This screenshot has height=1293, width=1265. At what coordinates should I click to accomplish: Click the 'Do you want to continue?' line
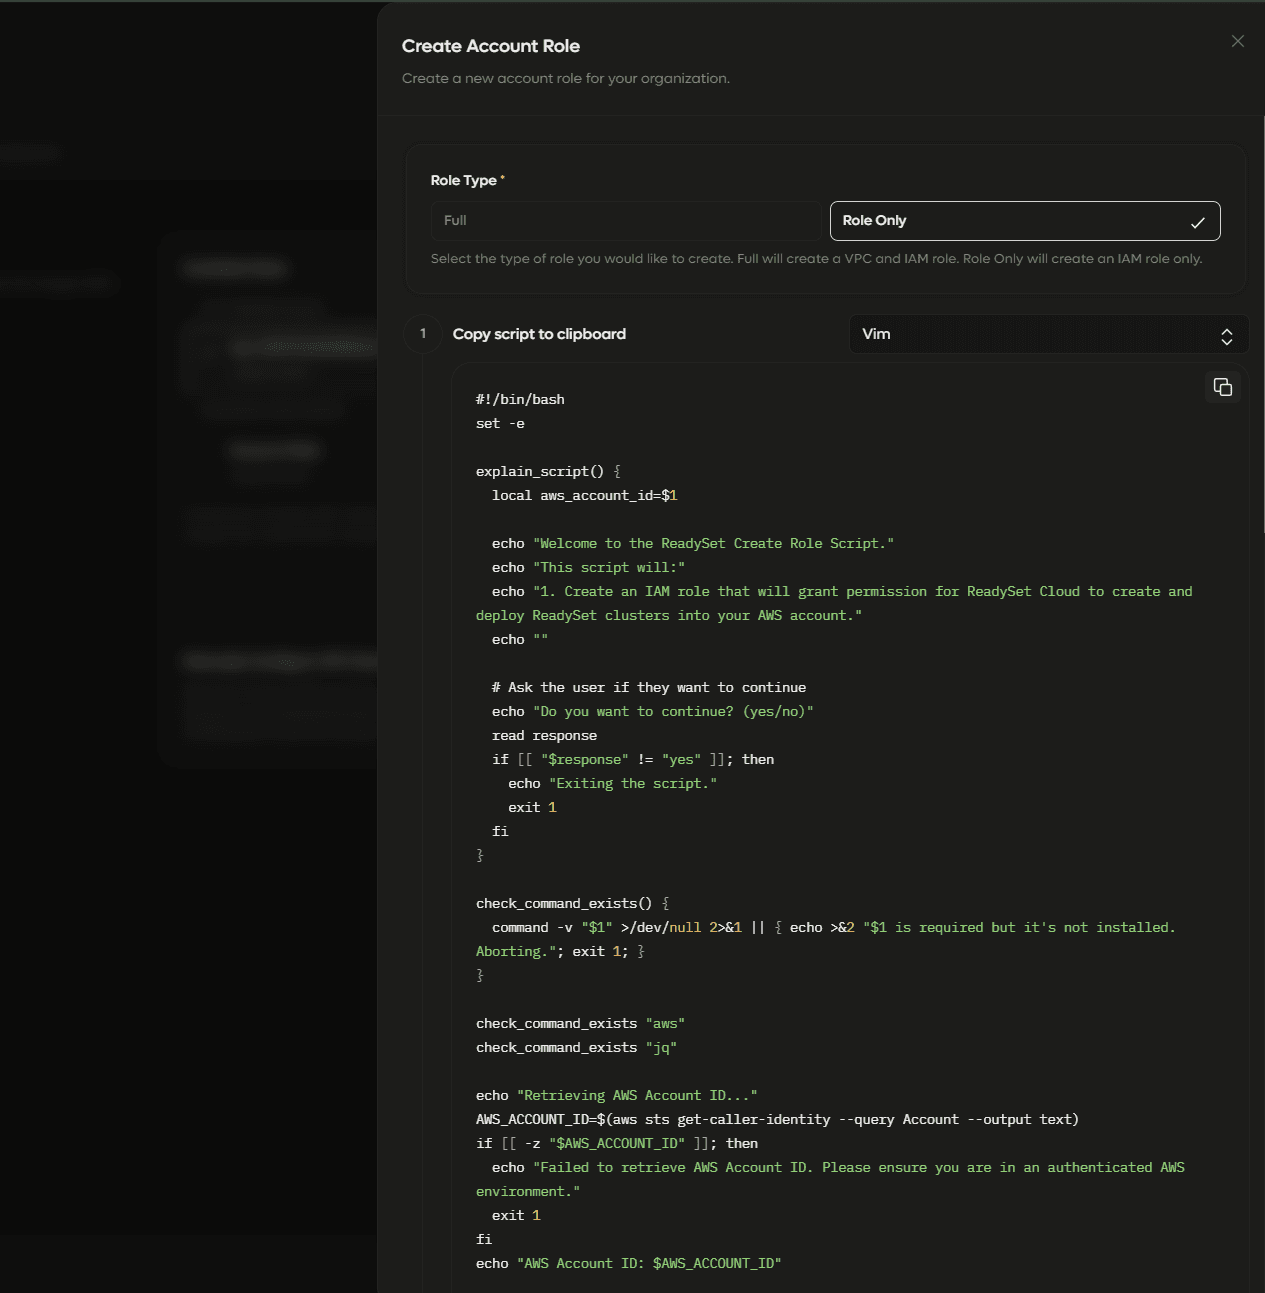click(x=652, y=711)
